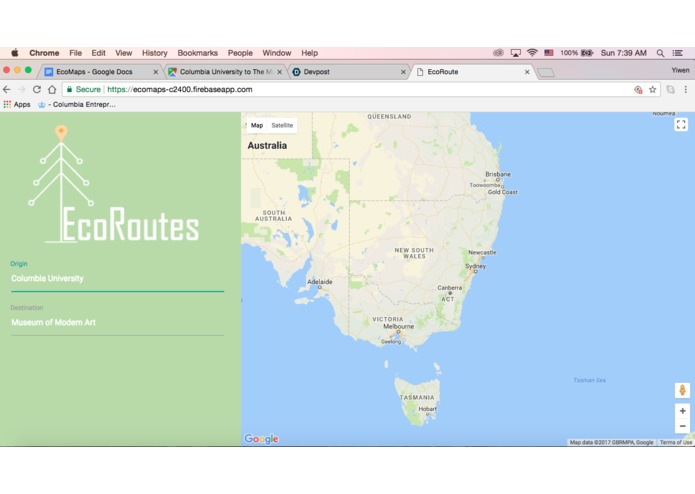Open the Apple menu
The height and width of the screenshot is (494, 695).
[15, 53]
